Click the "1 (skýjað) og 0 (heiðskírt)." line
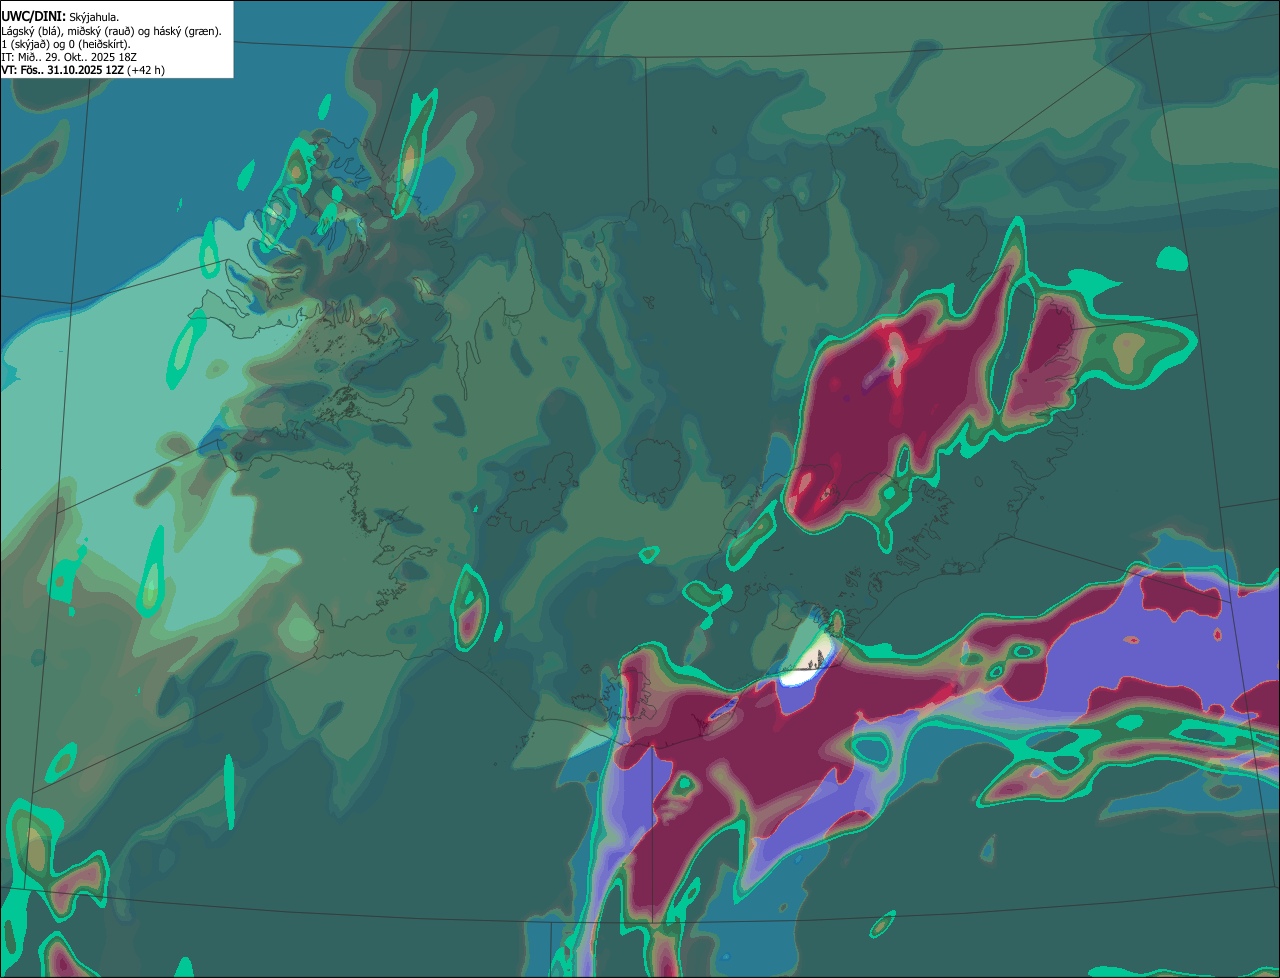This screenshot has width=1280, height=978. 66,44
